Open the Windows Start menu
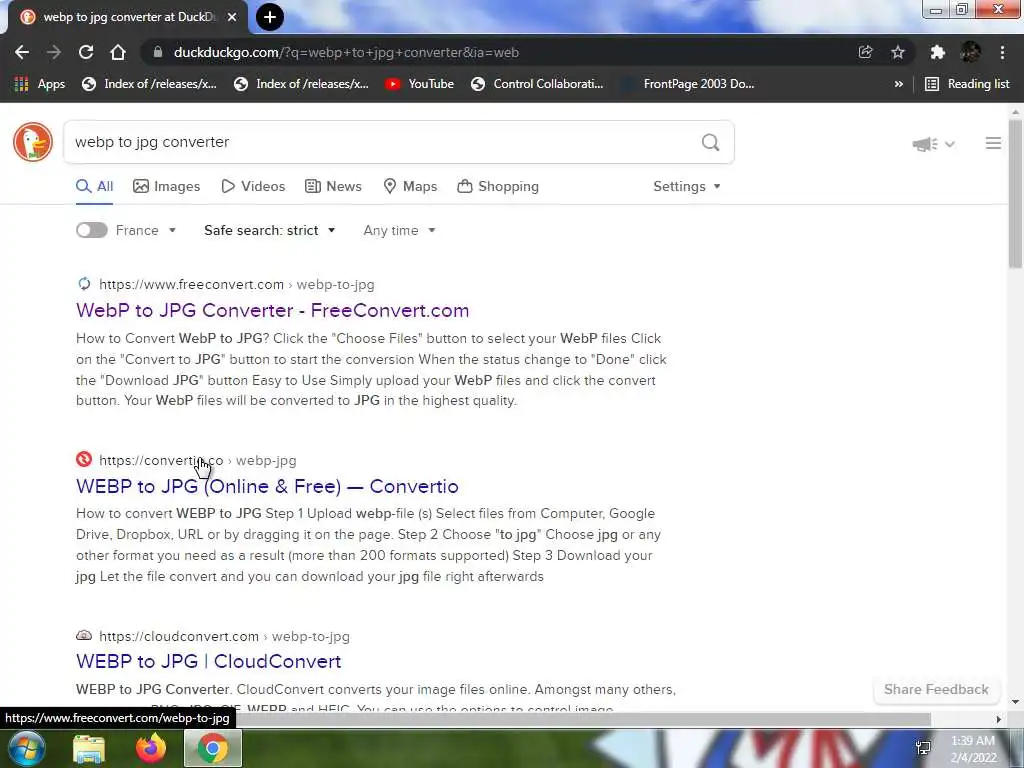This screenshot has height=768, width=1024. tap(27, 748)
